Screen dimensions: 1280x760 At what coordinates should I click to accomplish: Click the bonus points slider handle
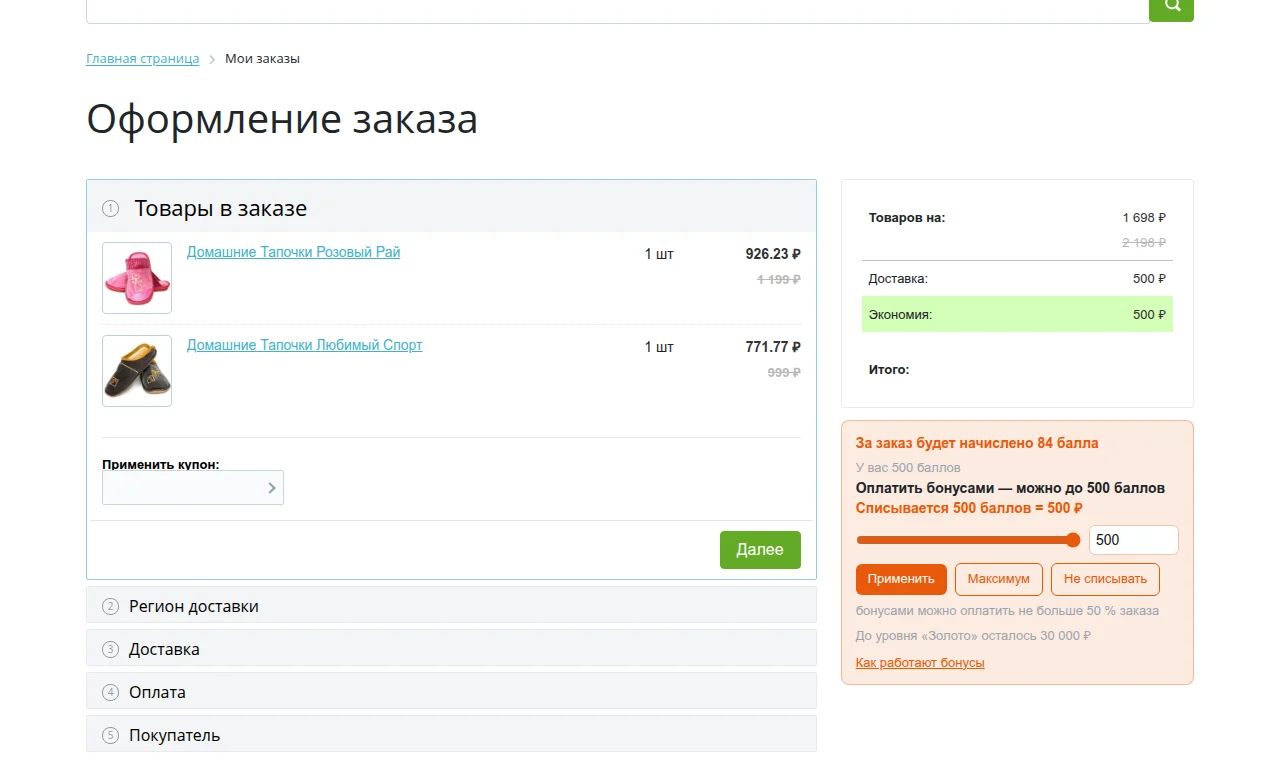click(x=1073, y=540)
